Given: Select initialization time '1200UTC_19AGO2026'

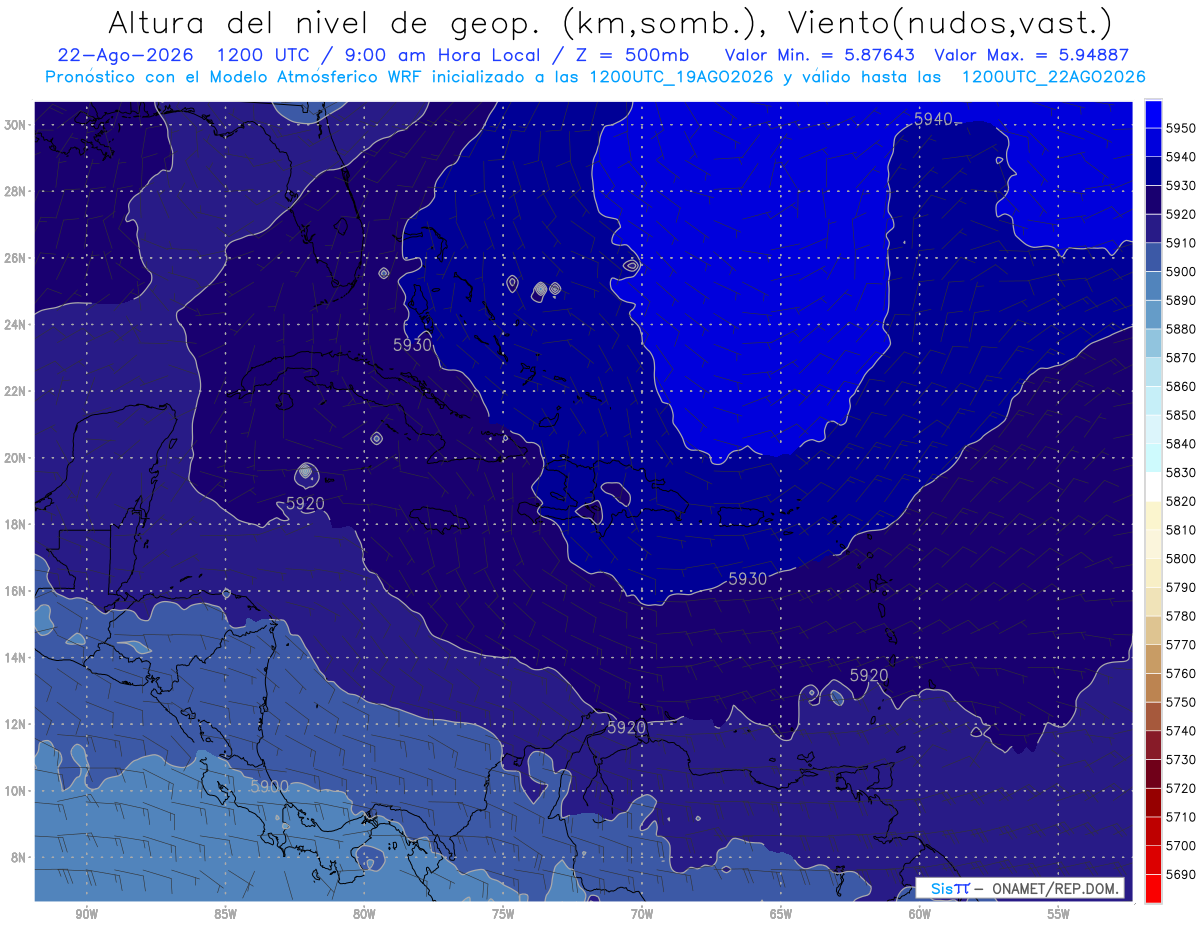Looking at the screenshot, I should (x=681, y=77).
